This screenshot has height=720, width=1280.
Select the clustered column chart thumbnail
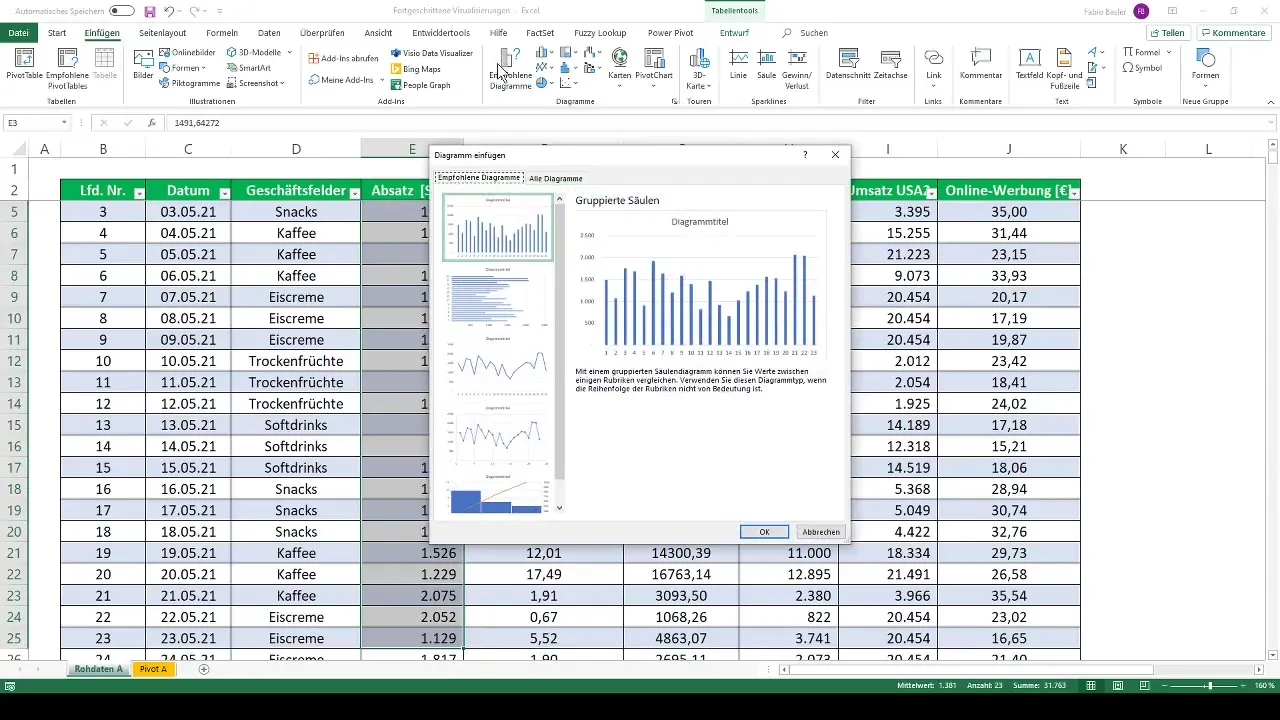[x=497, y=227]
